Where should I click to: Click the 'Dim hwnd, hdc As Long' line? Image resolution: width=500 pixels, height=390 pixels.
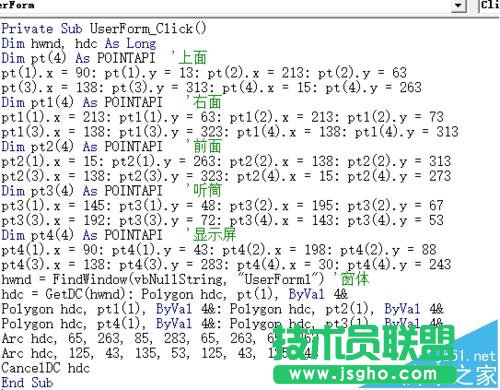click(x=78, y=44)
